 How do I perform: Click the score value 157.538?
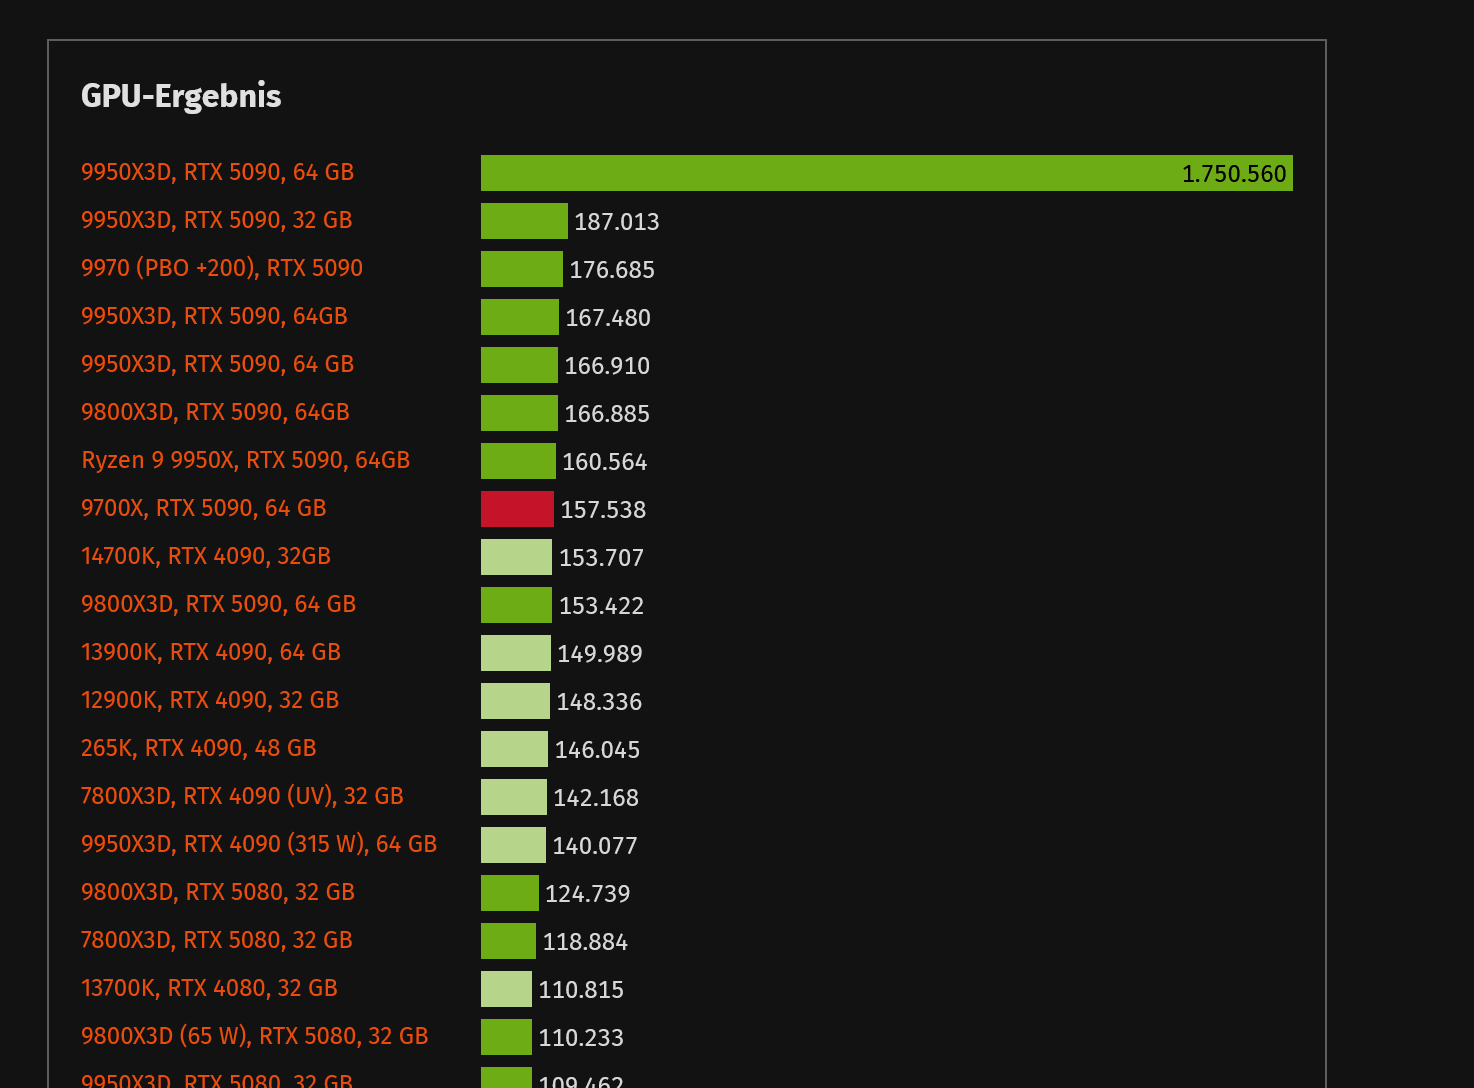[603, 510]
